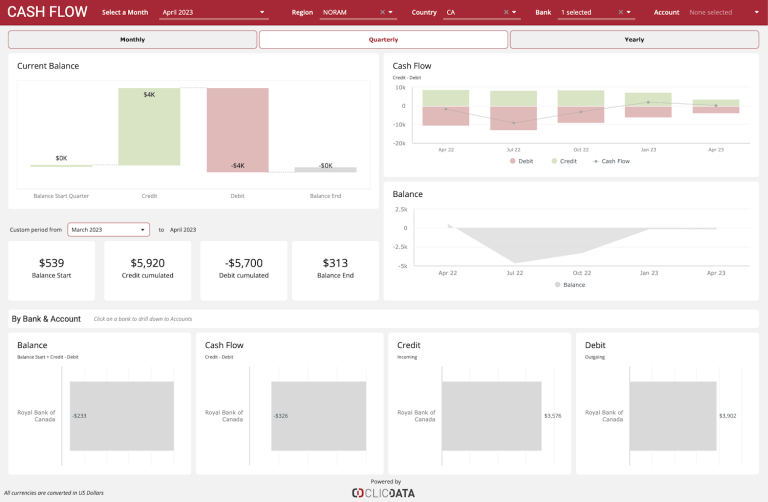Switch to the Yearly tab
Image resolution: width=768 pixels, height=502 pixels.
[634, 40]
